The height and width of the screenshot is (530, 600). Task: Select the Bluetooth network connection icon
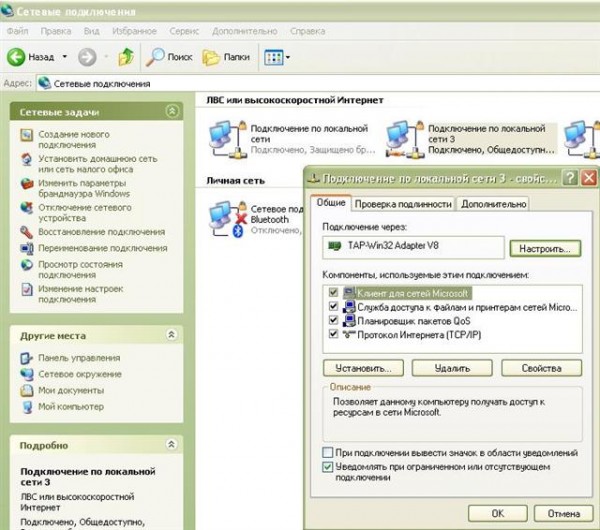pos(227,219)
